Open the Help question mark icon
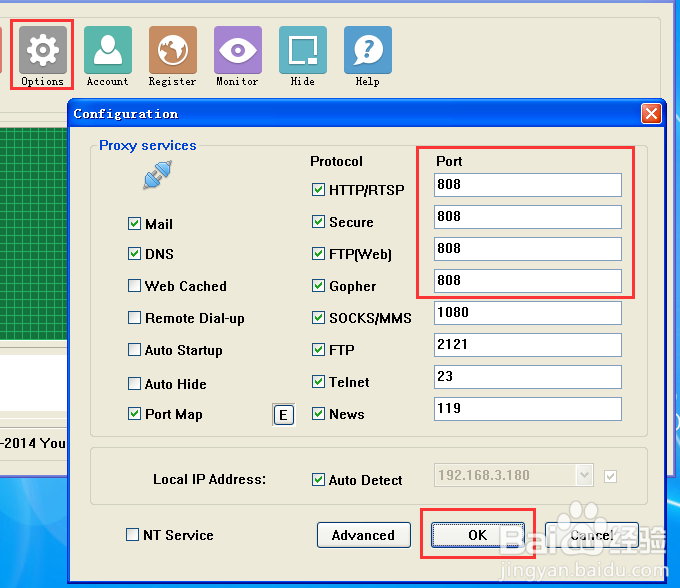The width and height of the screenshot is (680, 588). [x=368, y=50]
